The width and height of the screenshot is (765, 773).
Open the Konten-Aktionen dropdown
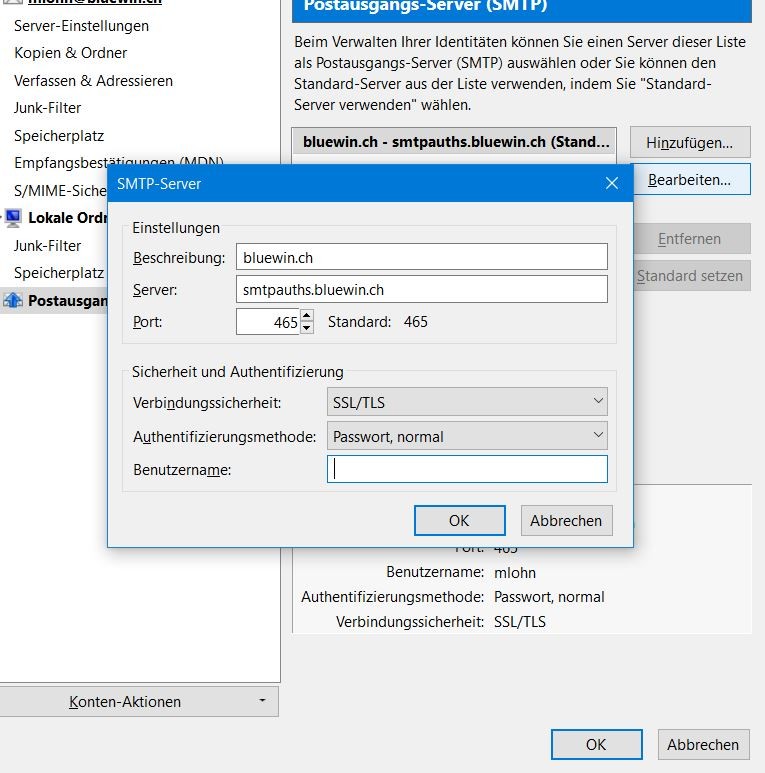139,701
